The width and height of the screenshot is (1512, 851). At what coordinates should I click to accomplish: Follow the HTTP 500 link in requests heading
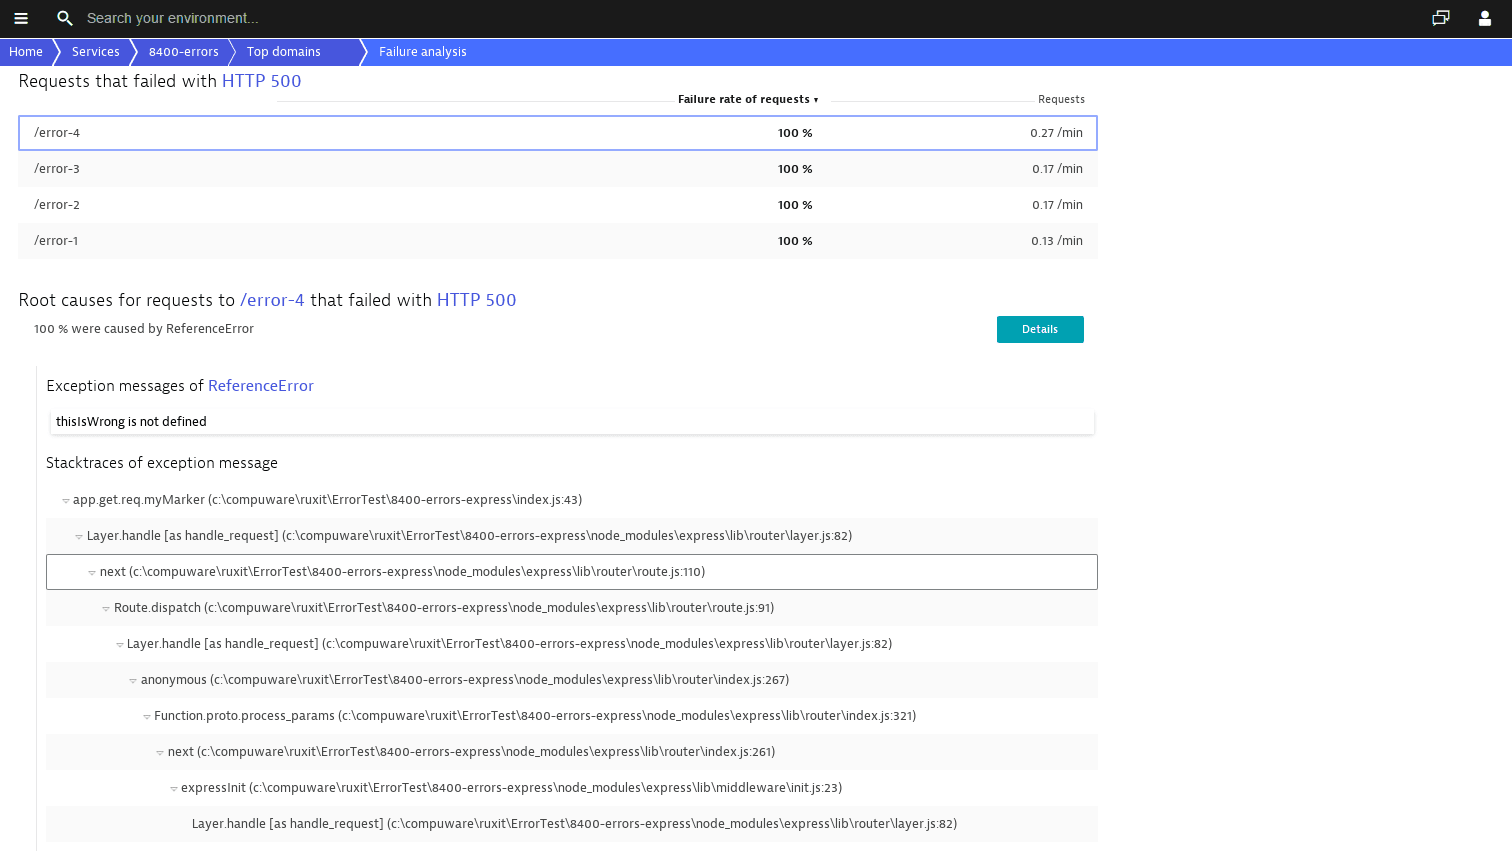(x=261, y=81)
